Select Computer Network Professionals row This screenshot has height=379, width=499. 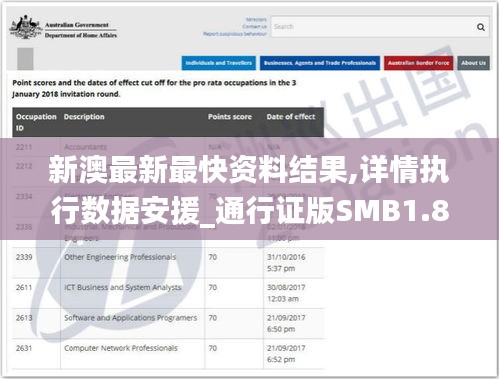pos(168,354)
